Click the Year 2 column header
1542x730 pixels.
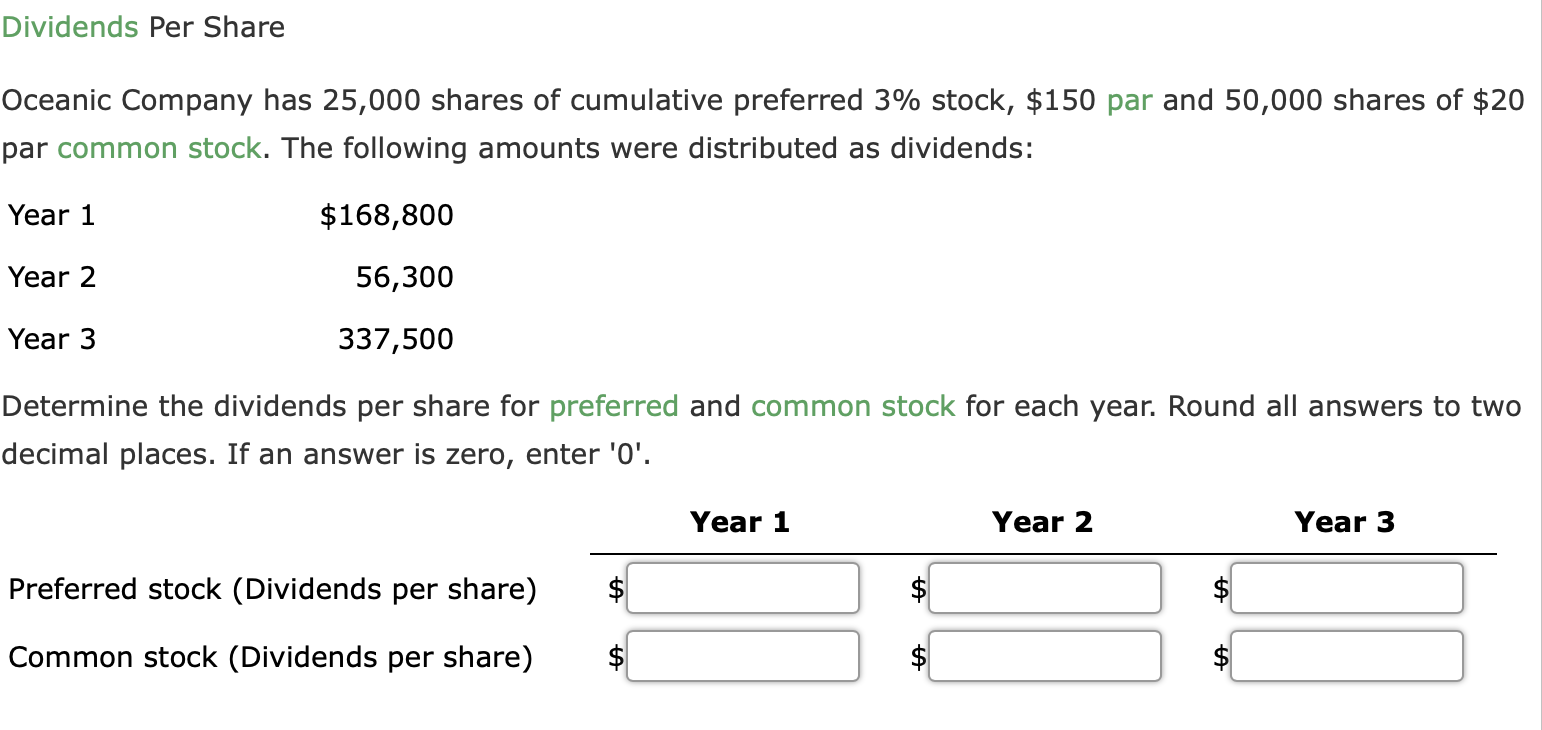[x=1042, y=521]
